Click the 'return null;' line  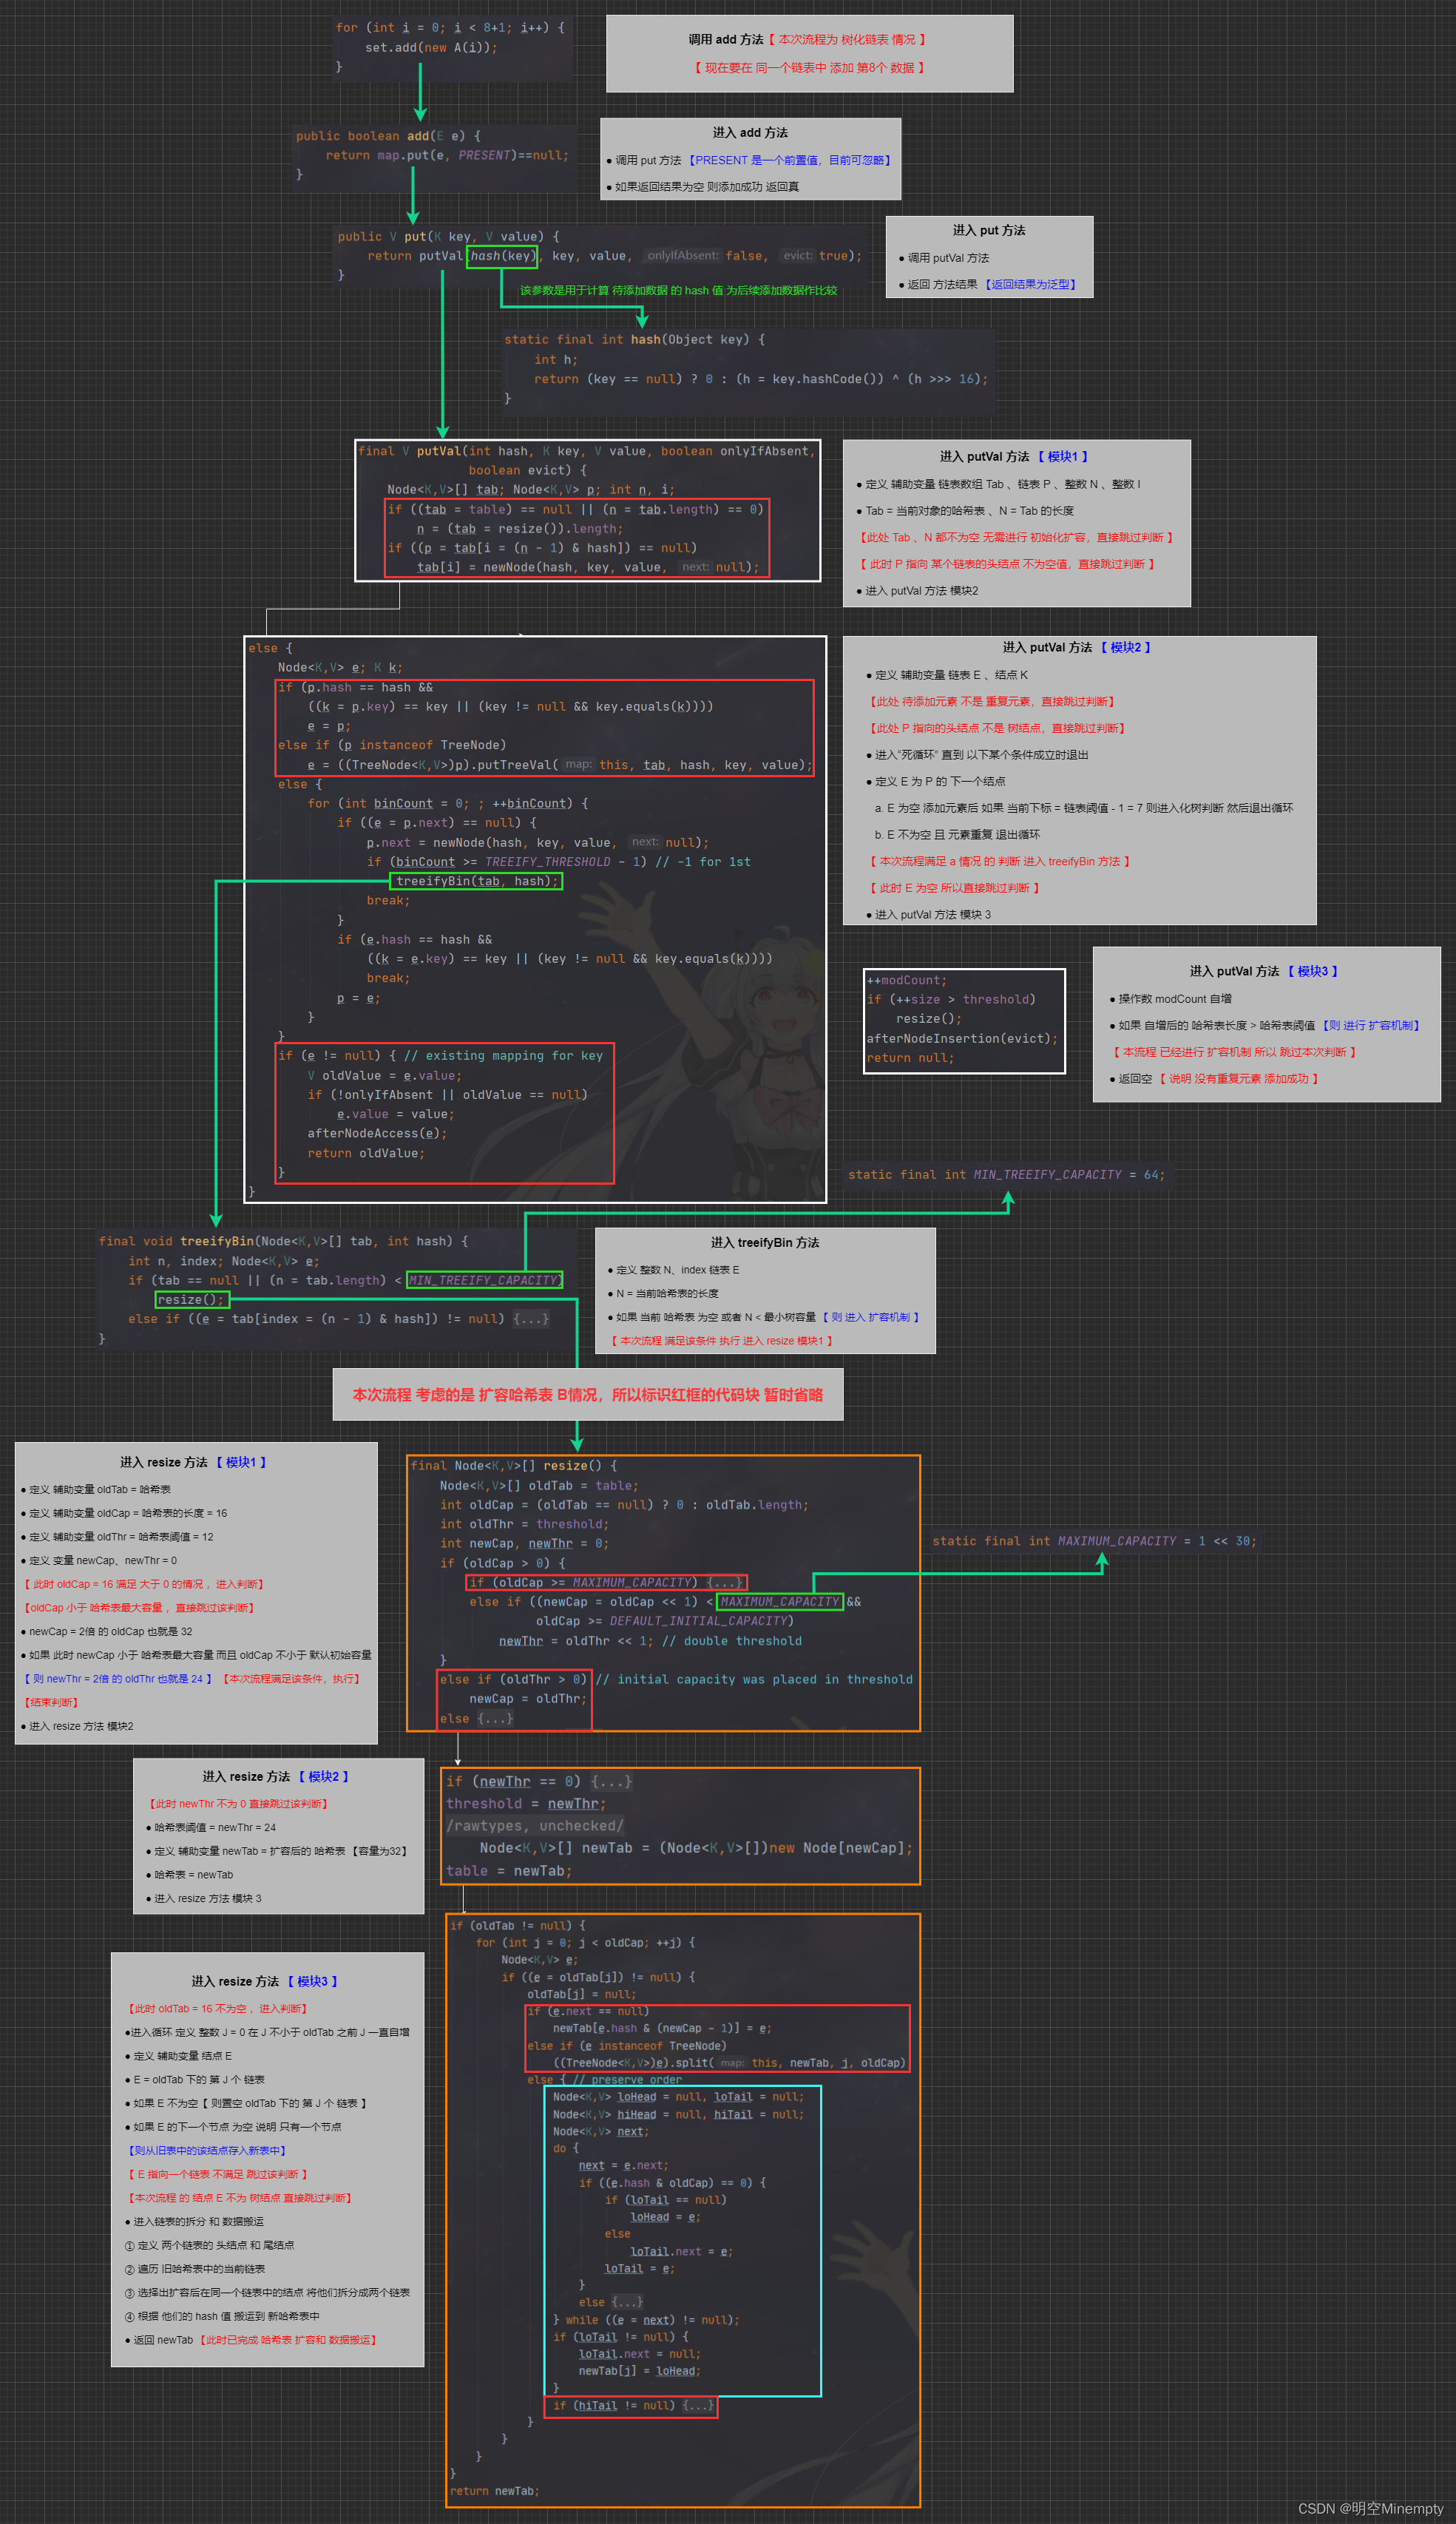tap(910, 1058)
